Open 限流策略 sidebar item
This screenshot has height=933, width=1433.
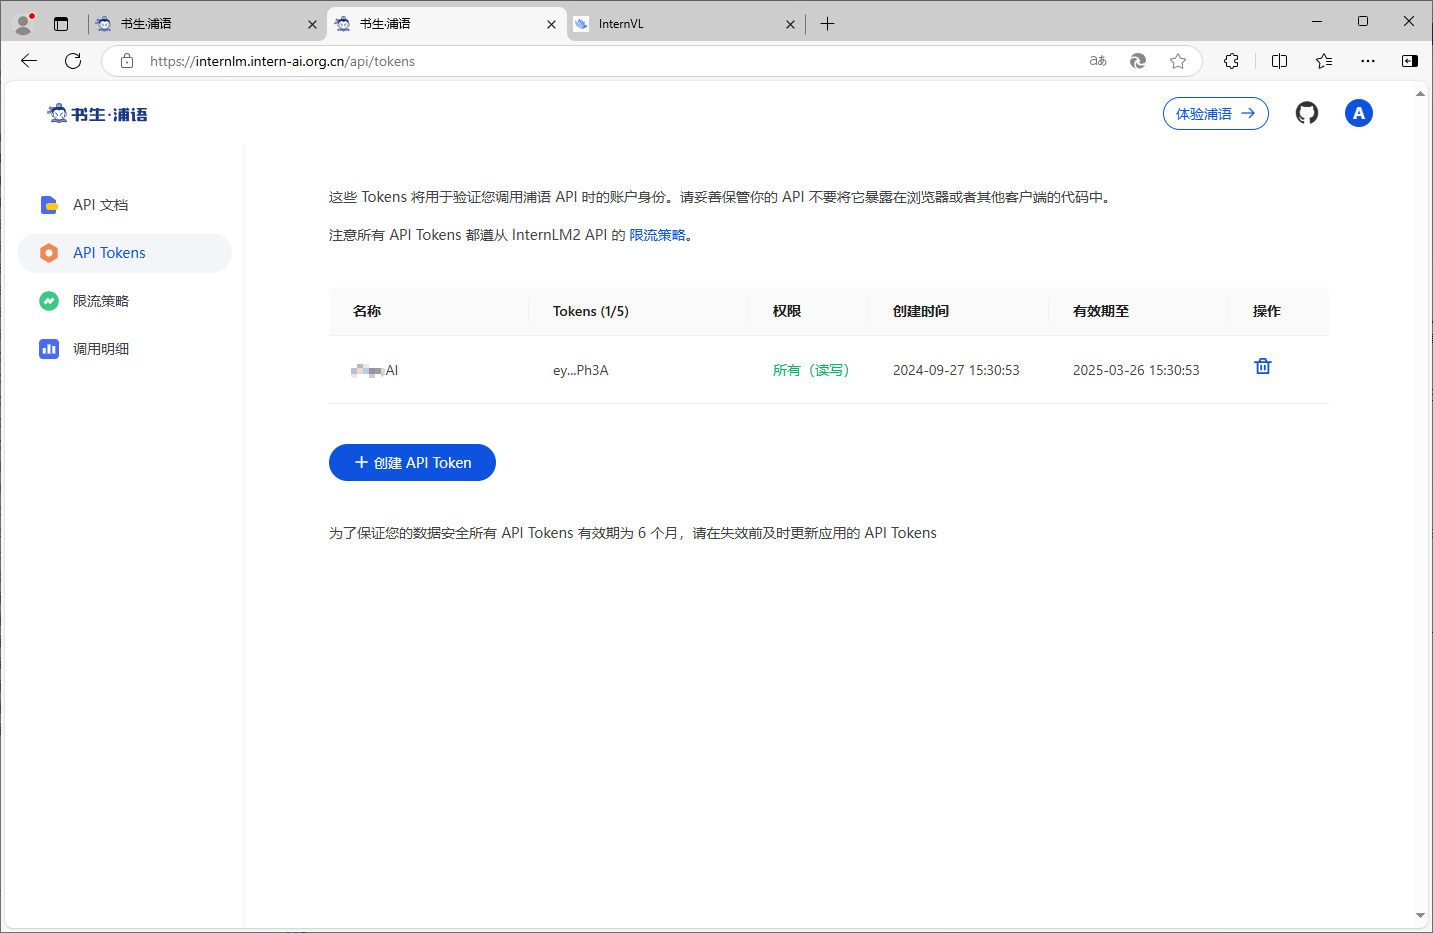click(x=125, y=301)
